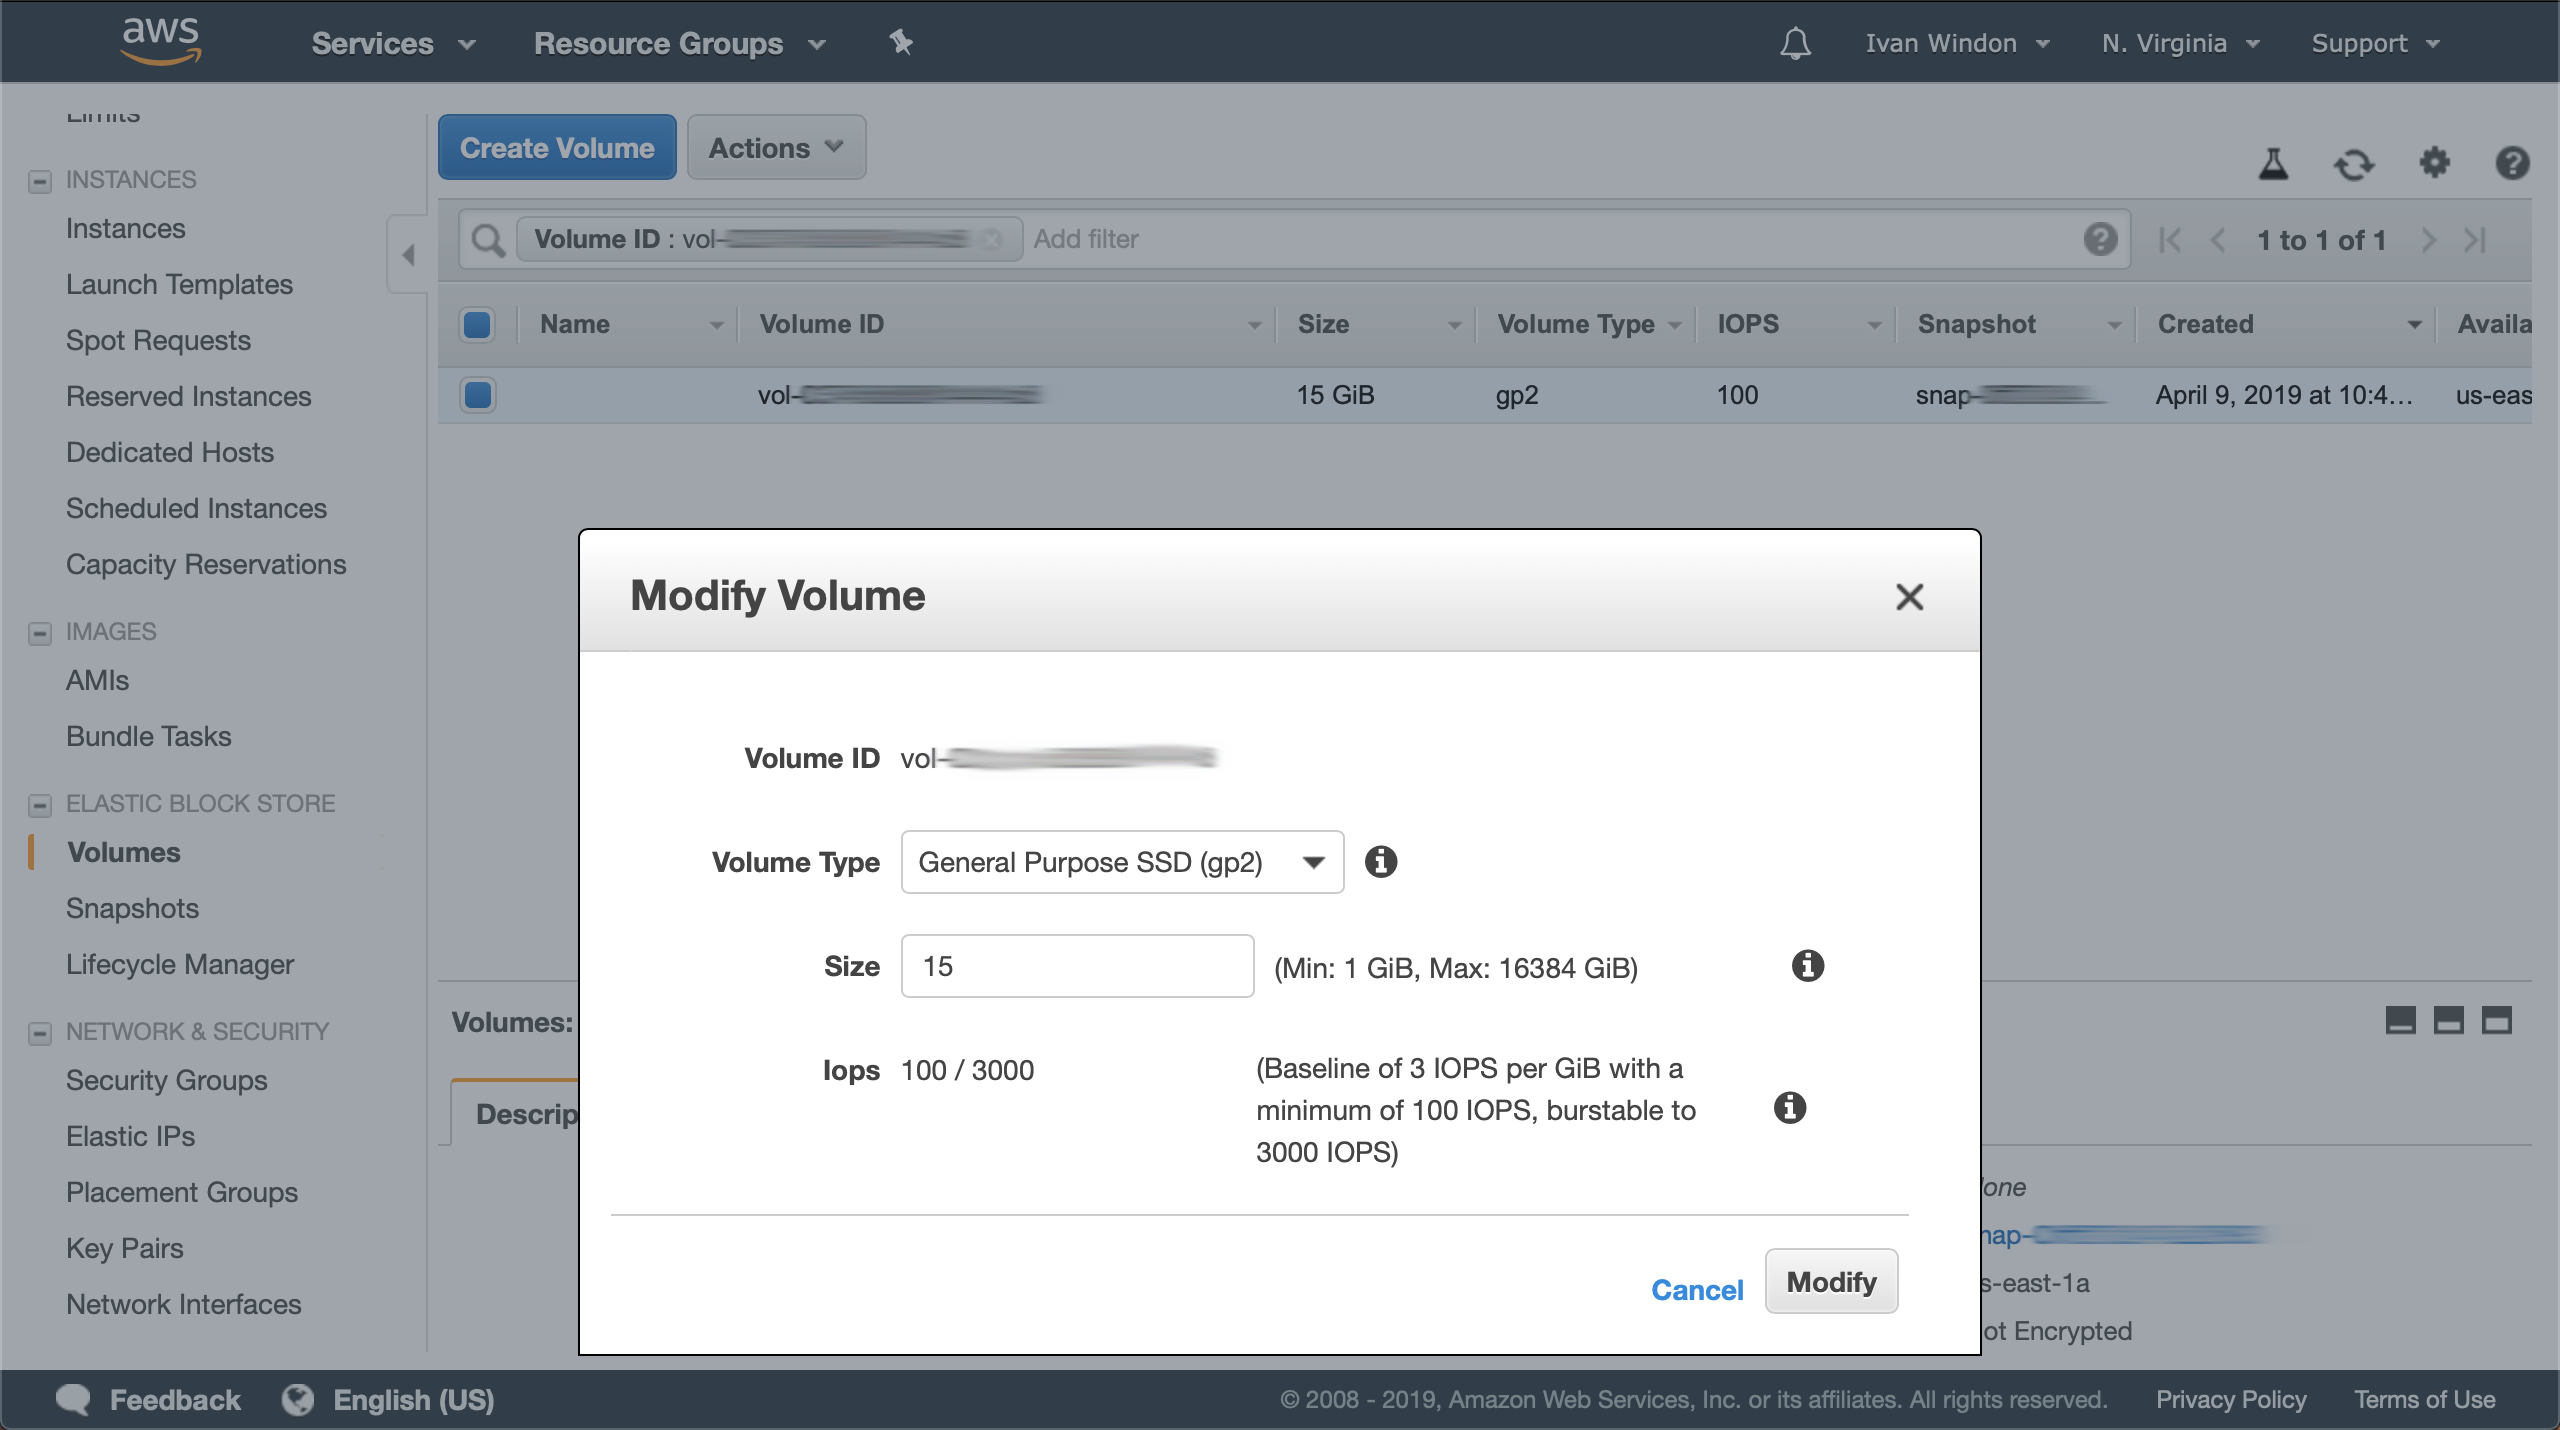Open the Volume Type dropdown
This screenshot has height=1430, width=2560.
click(x=1122, y=862)
